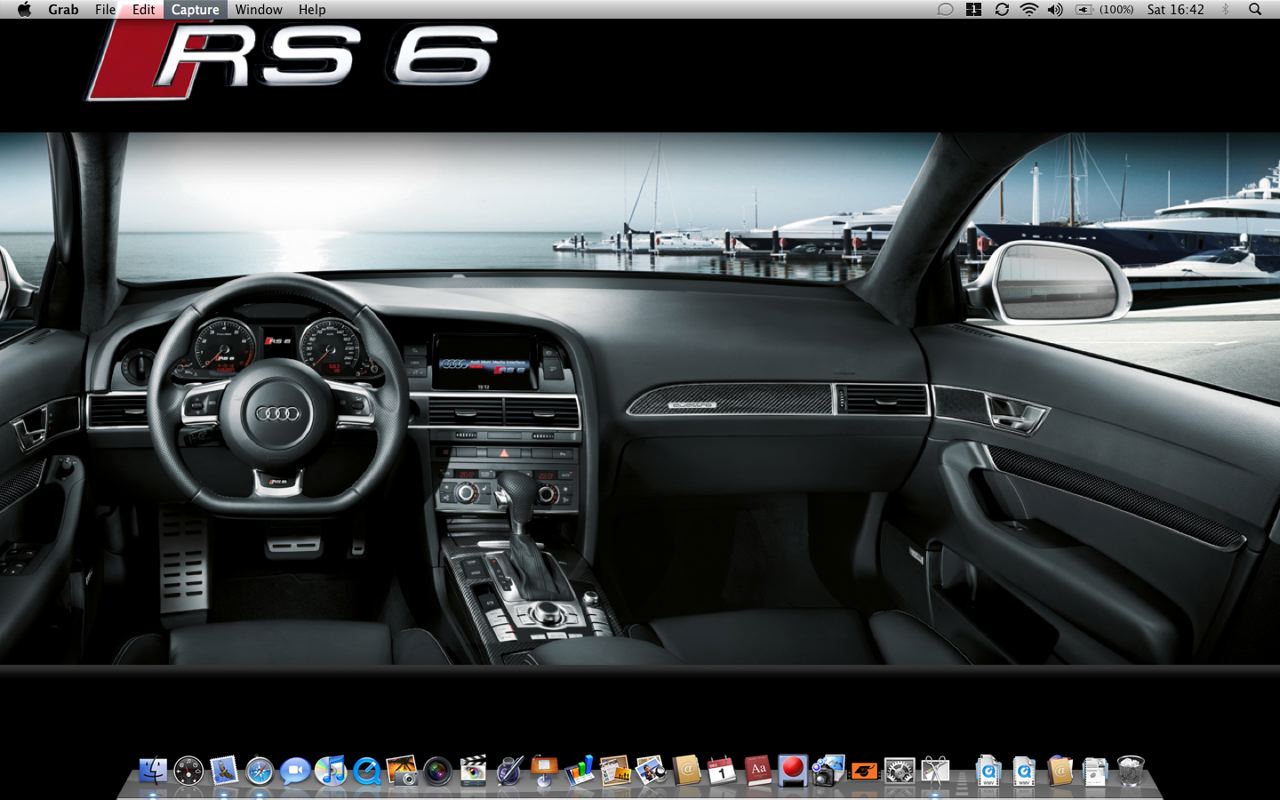
Task: Click the speech bubble status icon
Action: tap(945, 9)
